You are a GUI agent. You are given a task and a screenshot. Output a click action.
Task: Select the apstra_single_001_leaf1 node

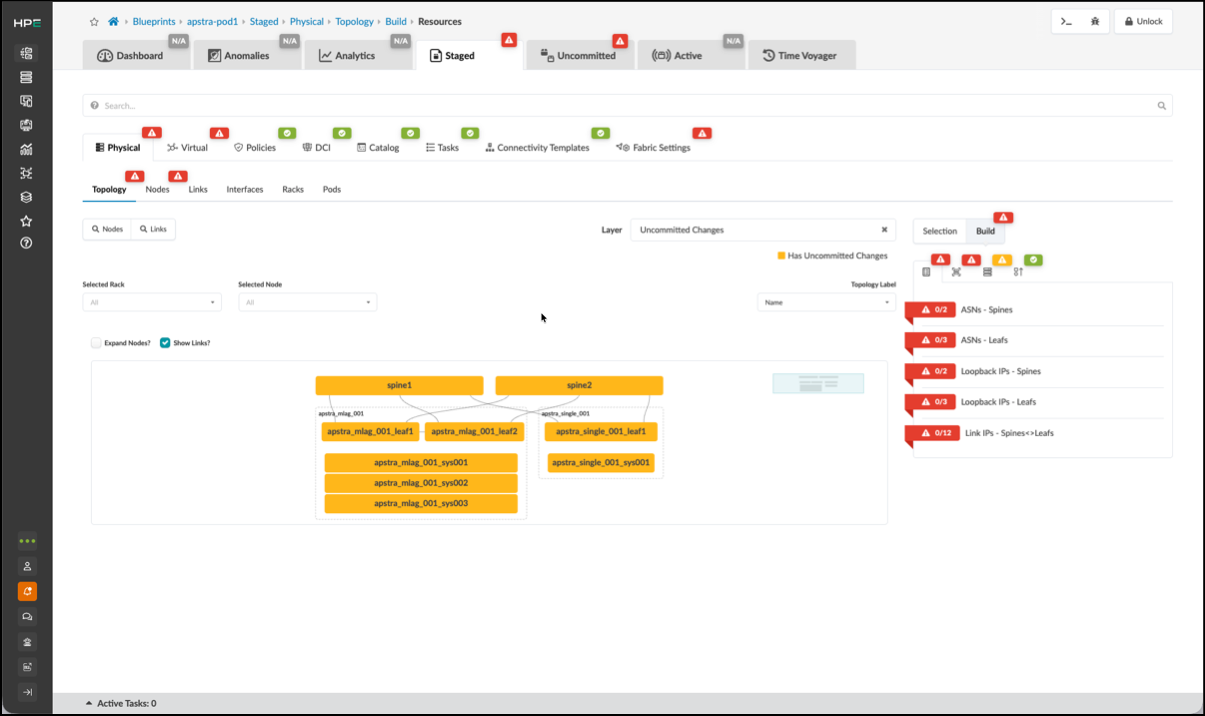coord(601,432)
